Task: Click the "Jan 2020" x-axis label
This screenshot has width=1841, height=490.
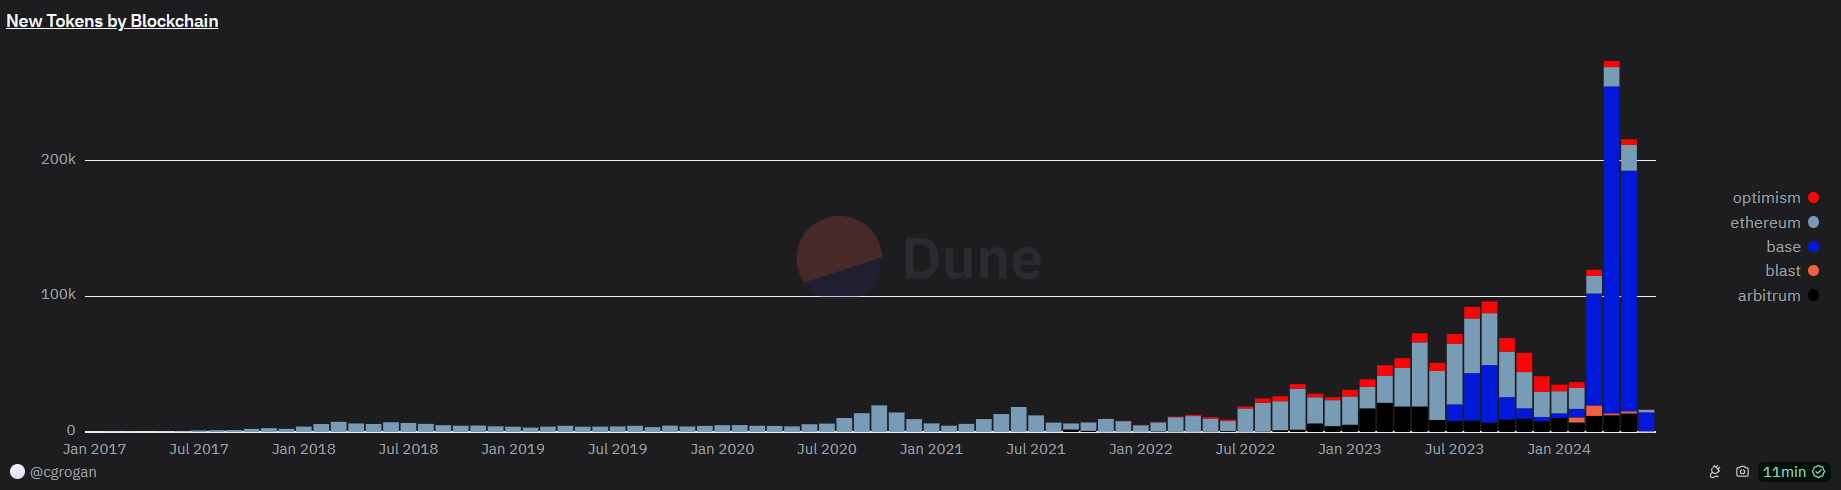Action: point(722,449)
